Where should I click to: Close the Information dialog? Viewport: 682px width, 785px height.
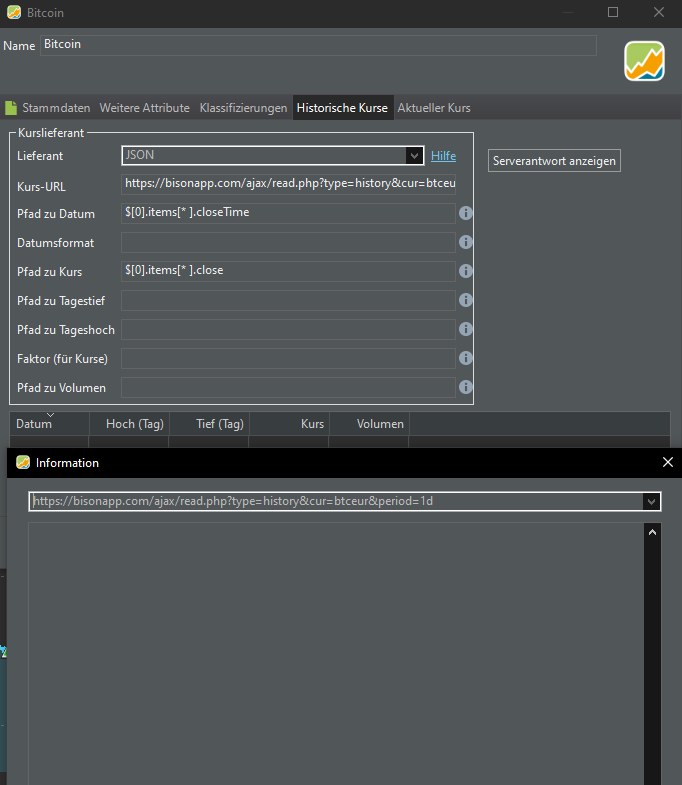coord(667,462)
